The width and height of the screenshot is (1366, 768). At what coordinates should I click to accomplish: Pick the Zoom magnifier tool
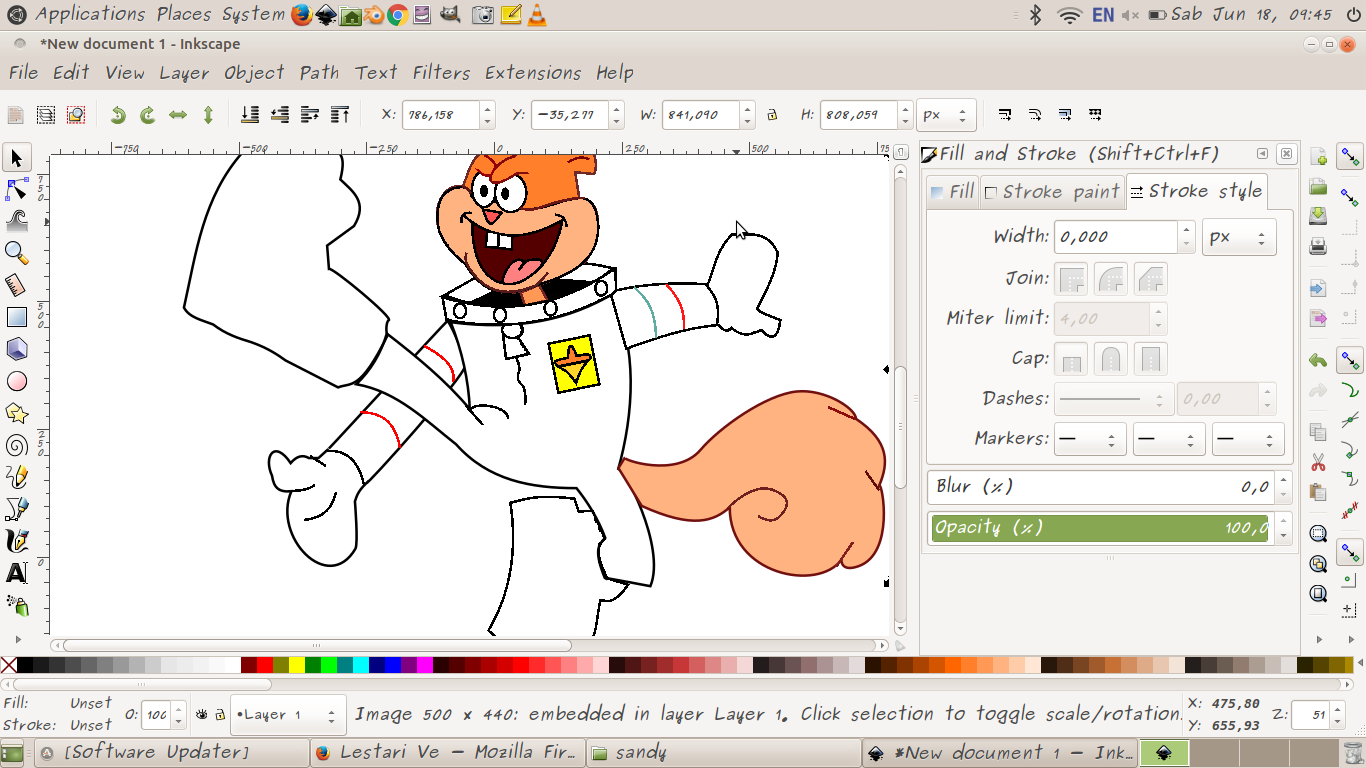click(17, 253)
